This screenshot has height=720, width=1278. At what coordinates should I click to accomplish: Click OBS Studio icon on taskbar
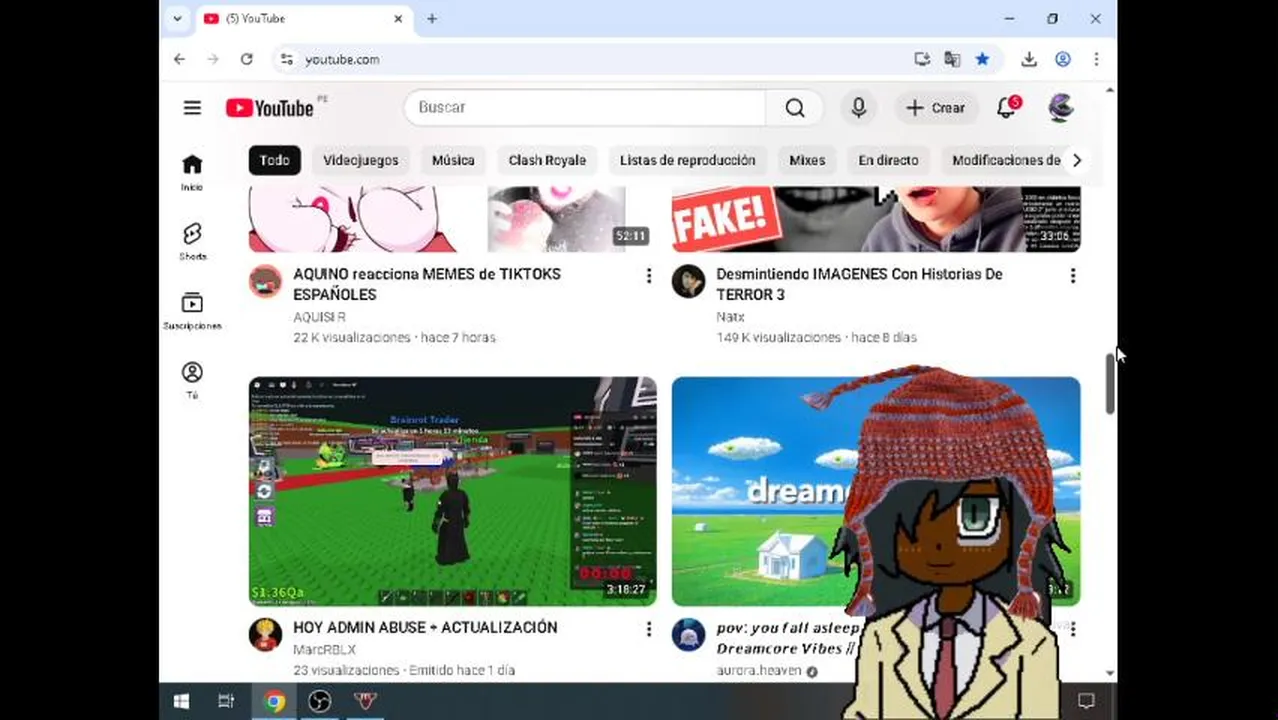[320, 701]
